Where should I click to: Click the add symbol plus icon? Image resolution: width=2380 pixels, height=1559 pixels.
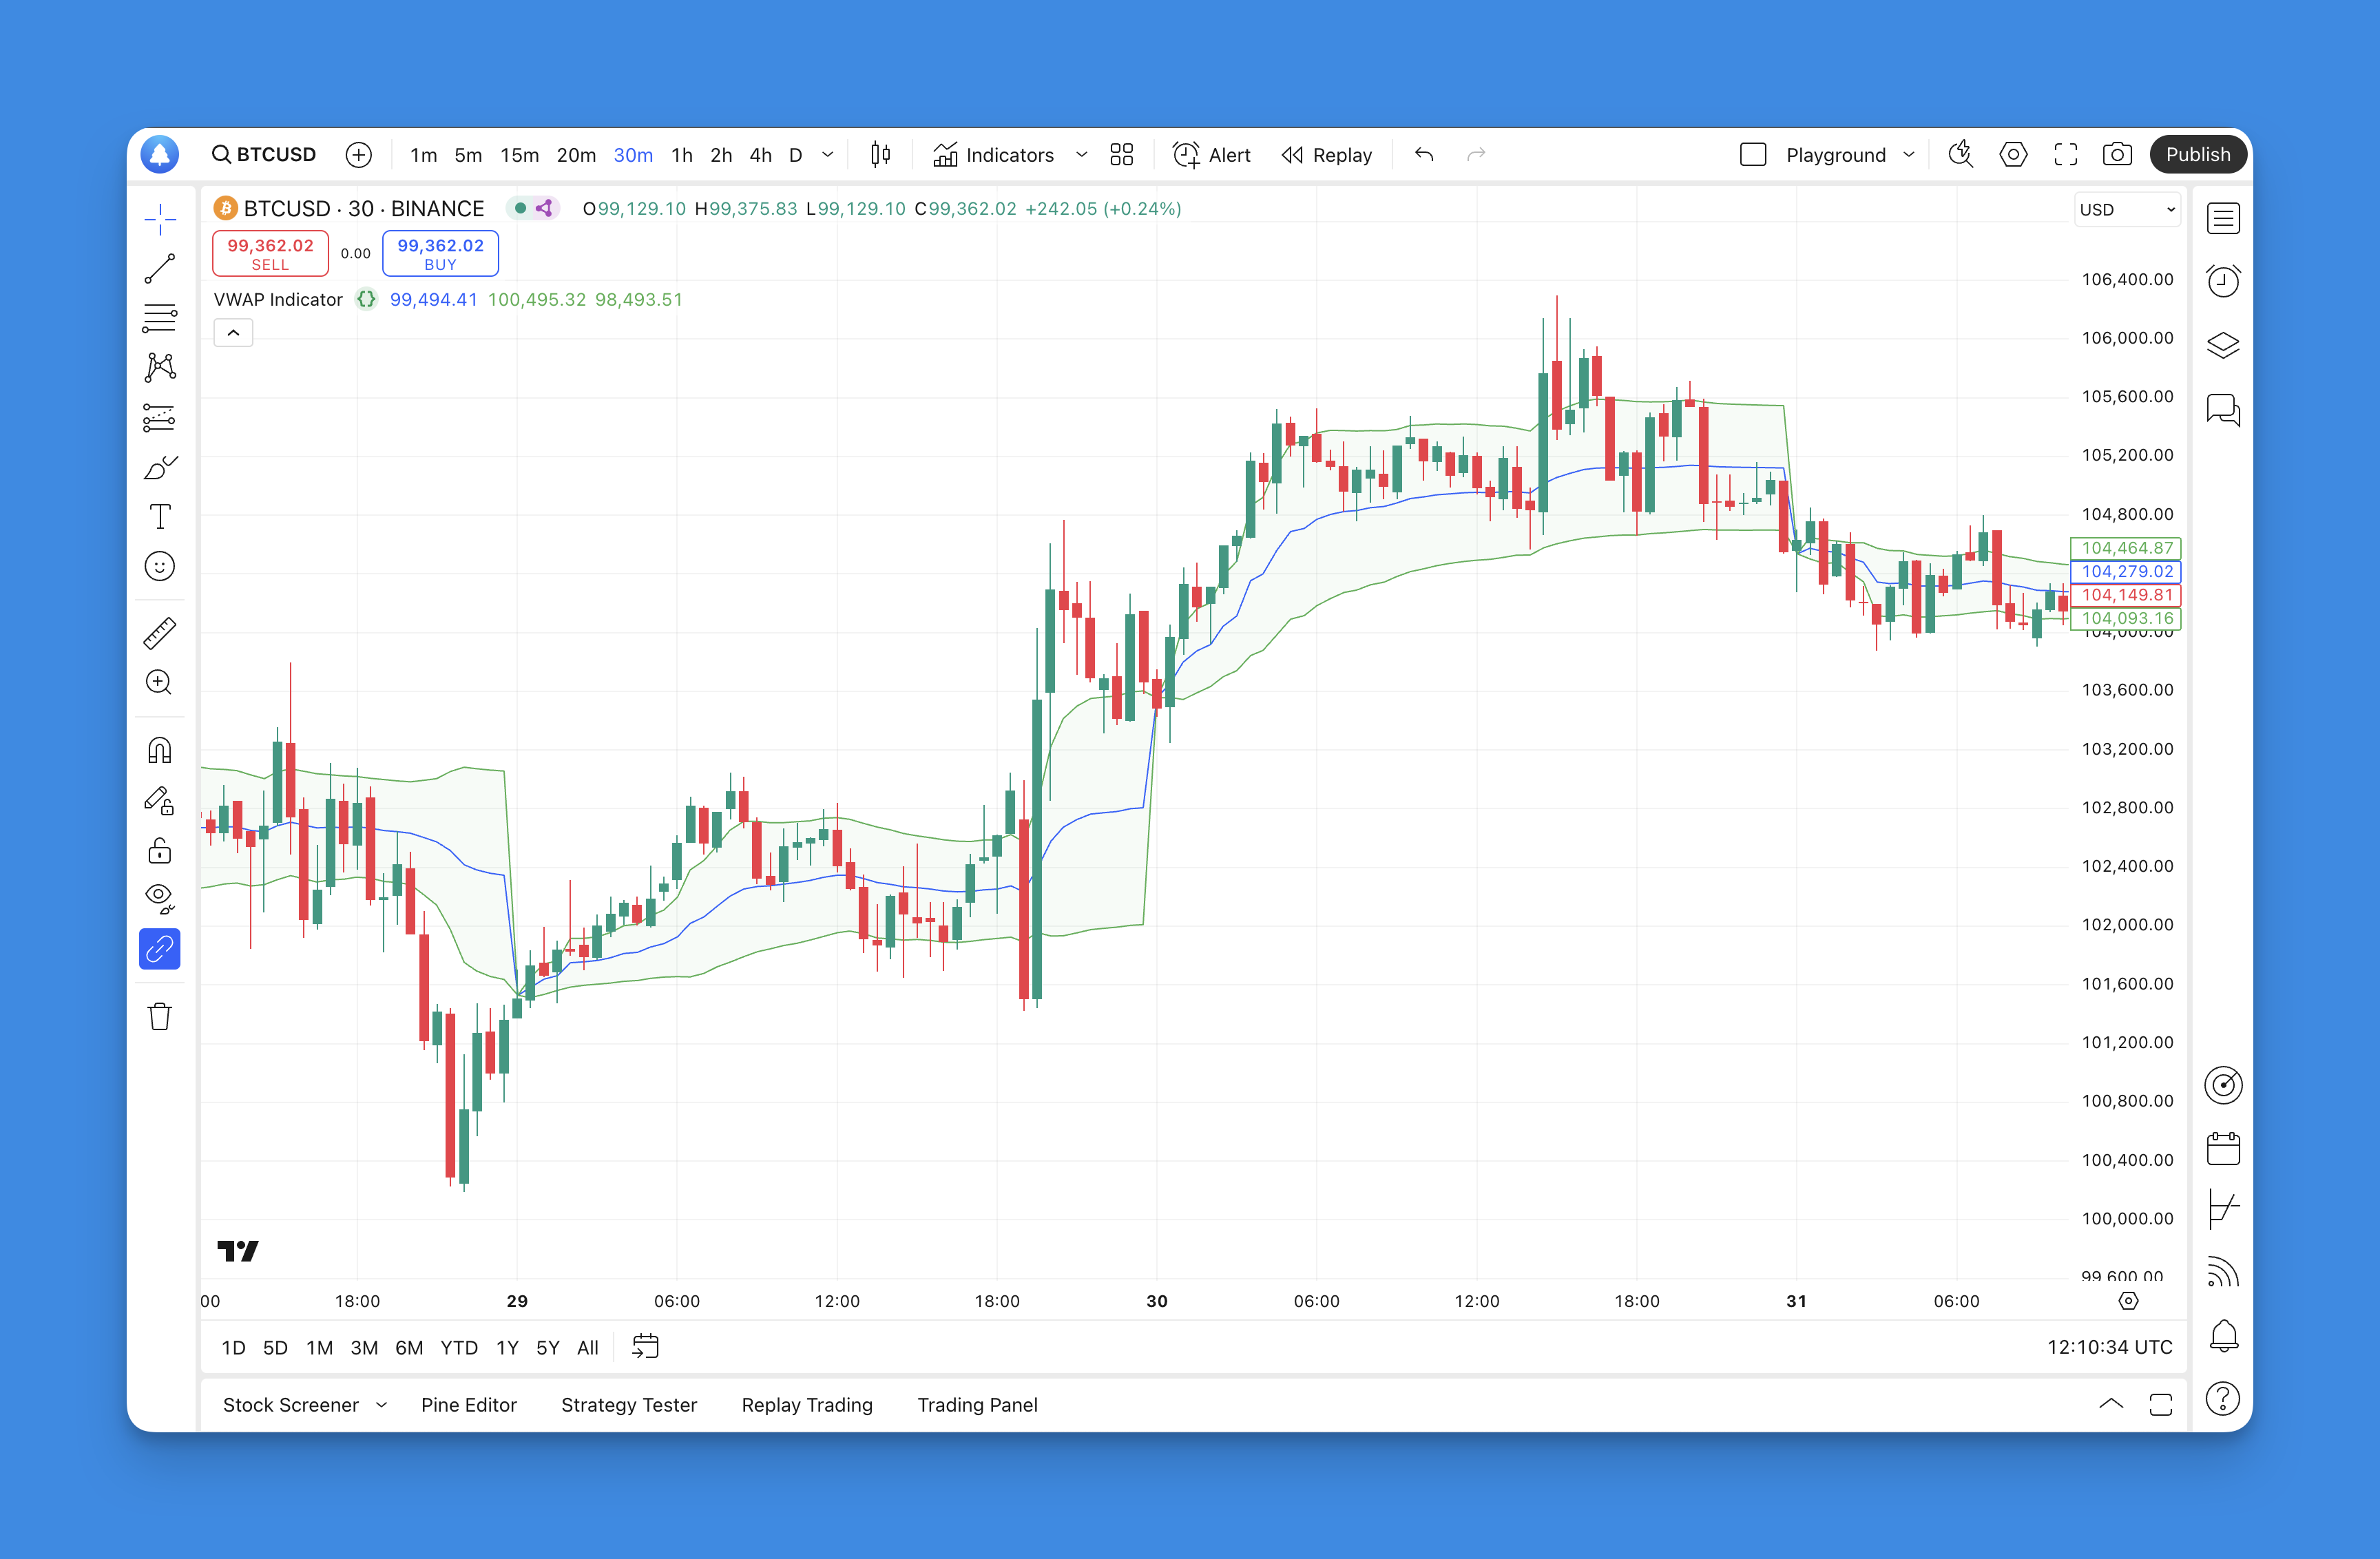359,155
